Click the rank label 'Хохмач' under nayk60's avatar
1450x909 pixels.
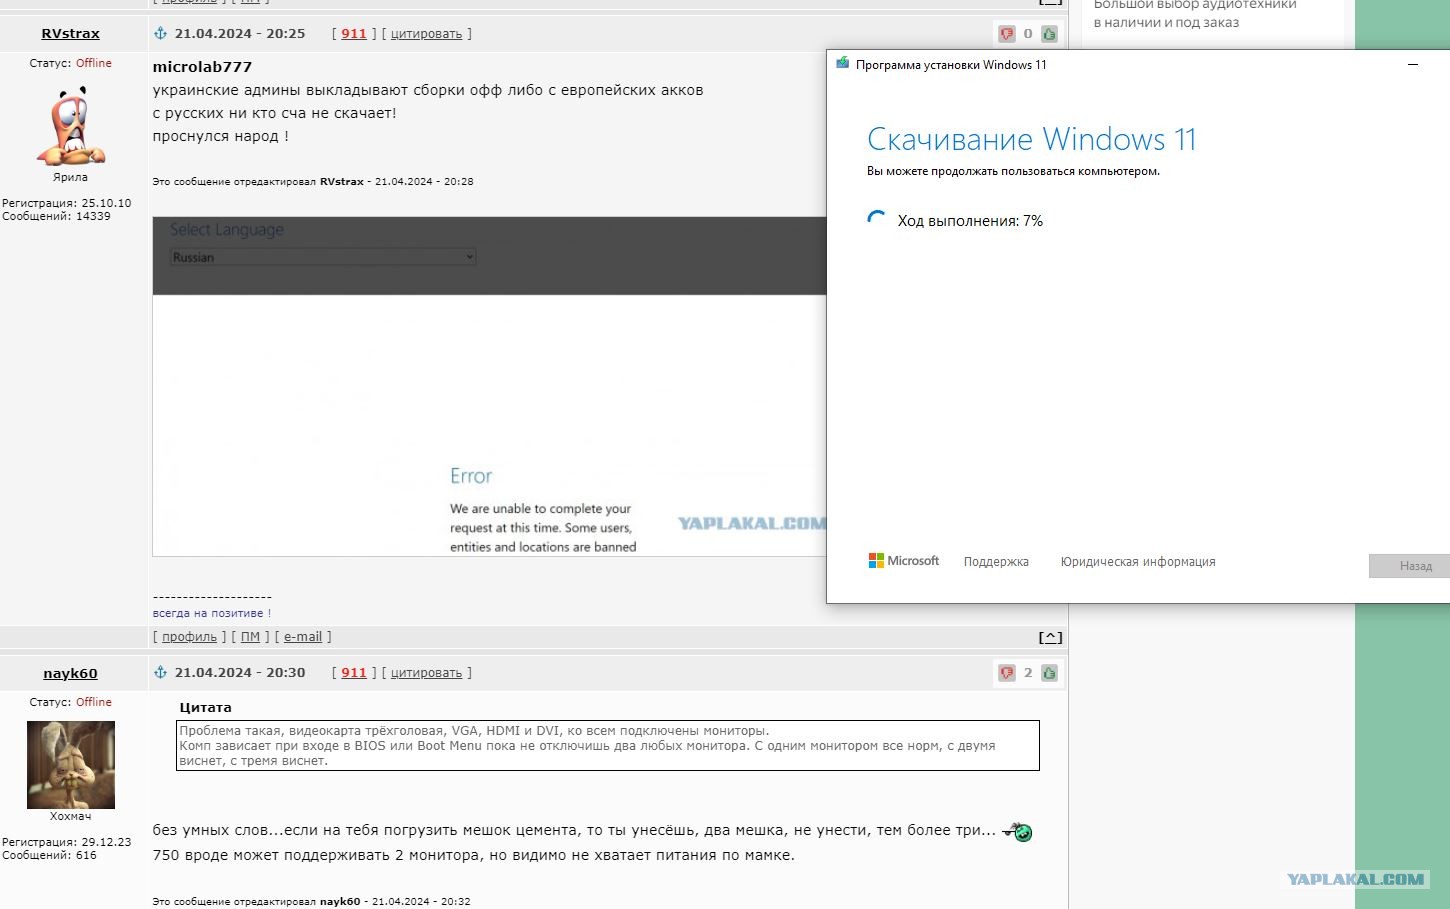click(x=70, y=816)
